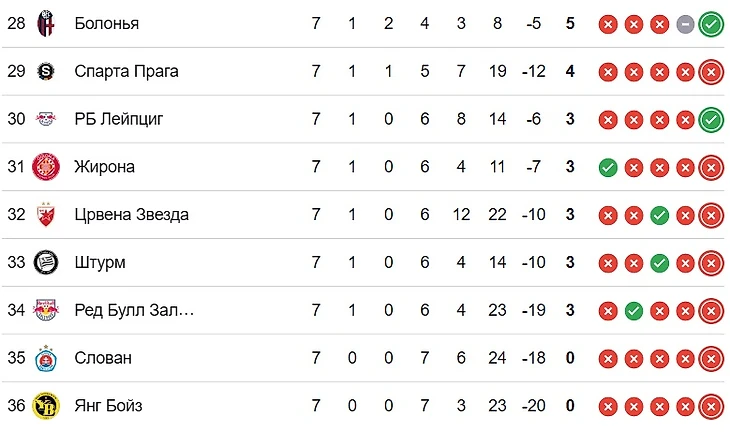The width and height of the screenshot is (730, 432).
Task: Click the Girona red crest icon
Action: pyautogui.click(x=46, y=167)
